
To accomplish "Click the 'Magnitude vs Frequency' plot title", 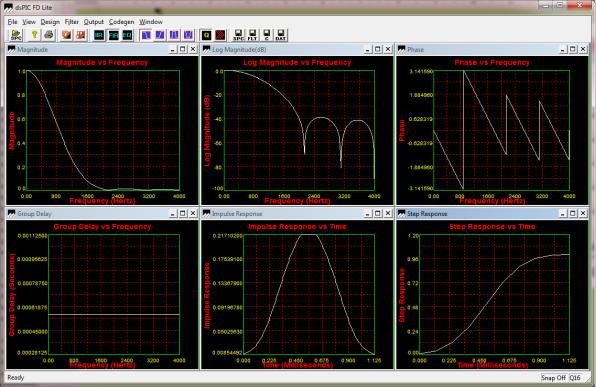I will (x=102, y=62).
